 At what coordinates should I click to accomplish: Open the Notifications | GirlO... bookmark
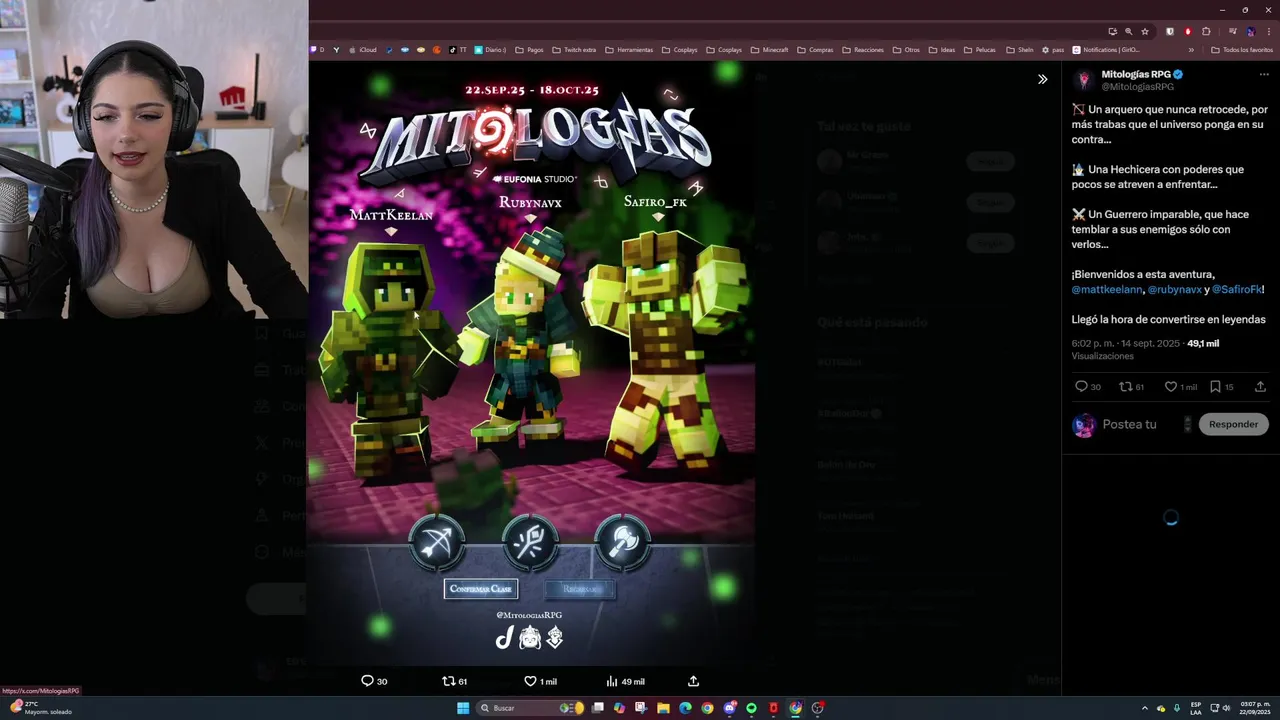1106,49
